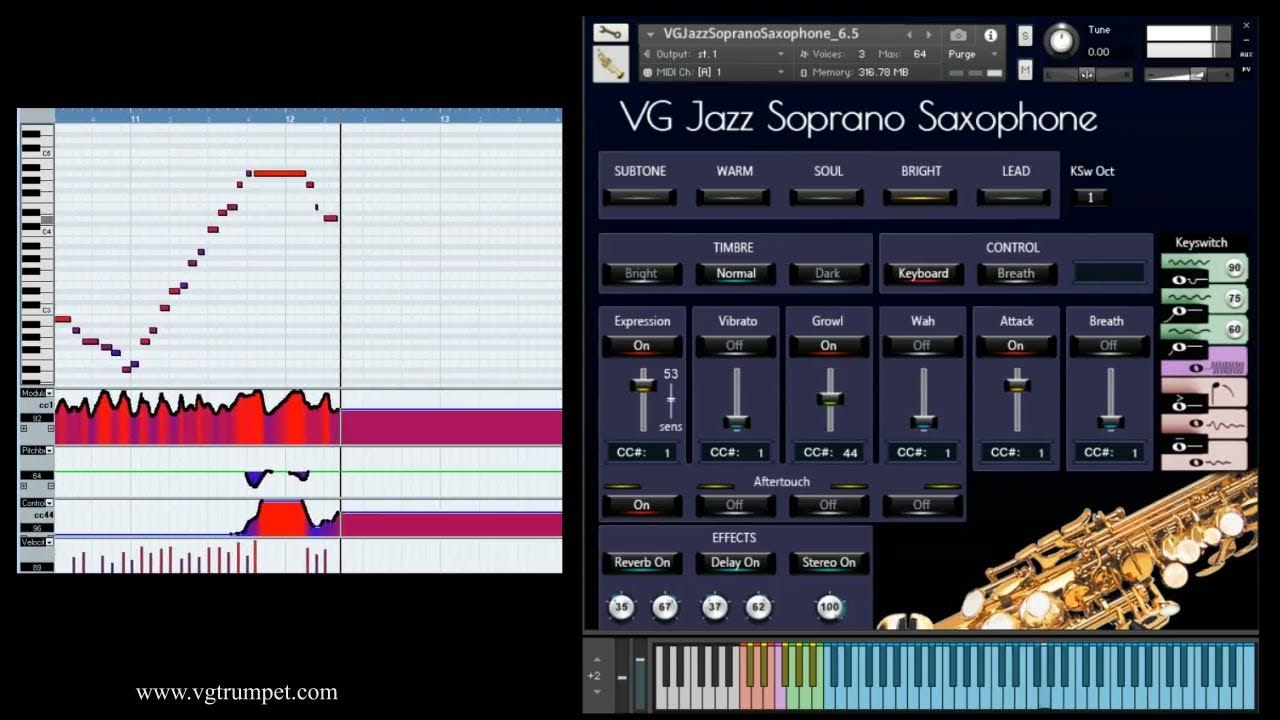Open the Pitchbend controller lane dropdown
1280x720 pixels.
pyautogui.click(x=49, y=451)
